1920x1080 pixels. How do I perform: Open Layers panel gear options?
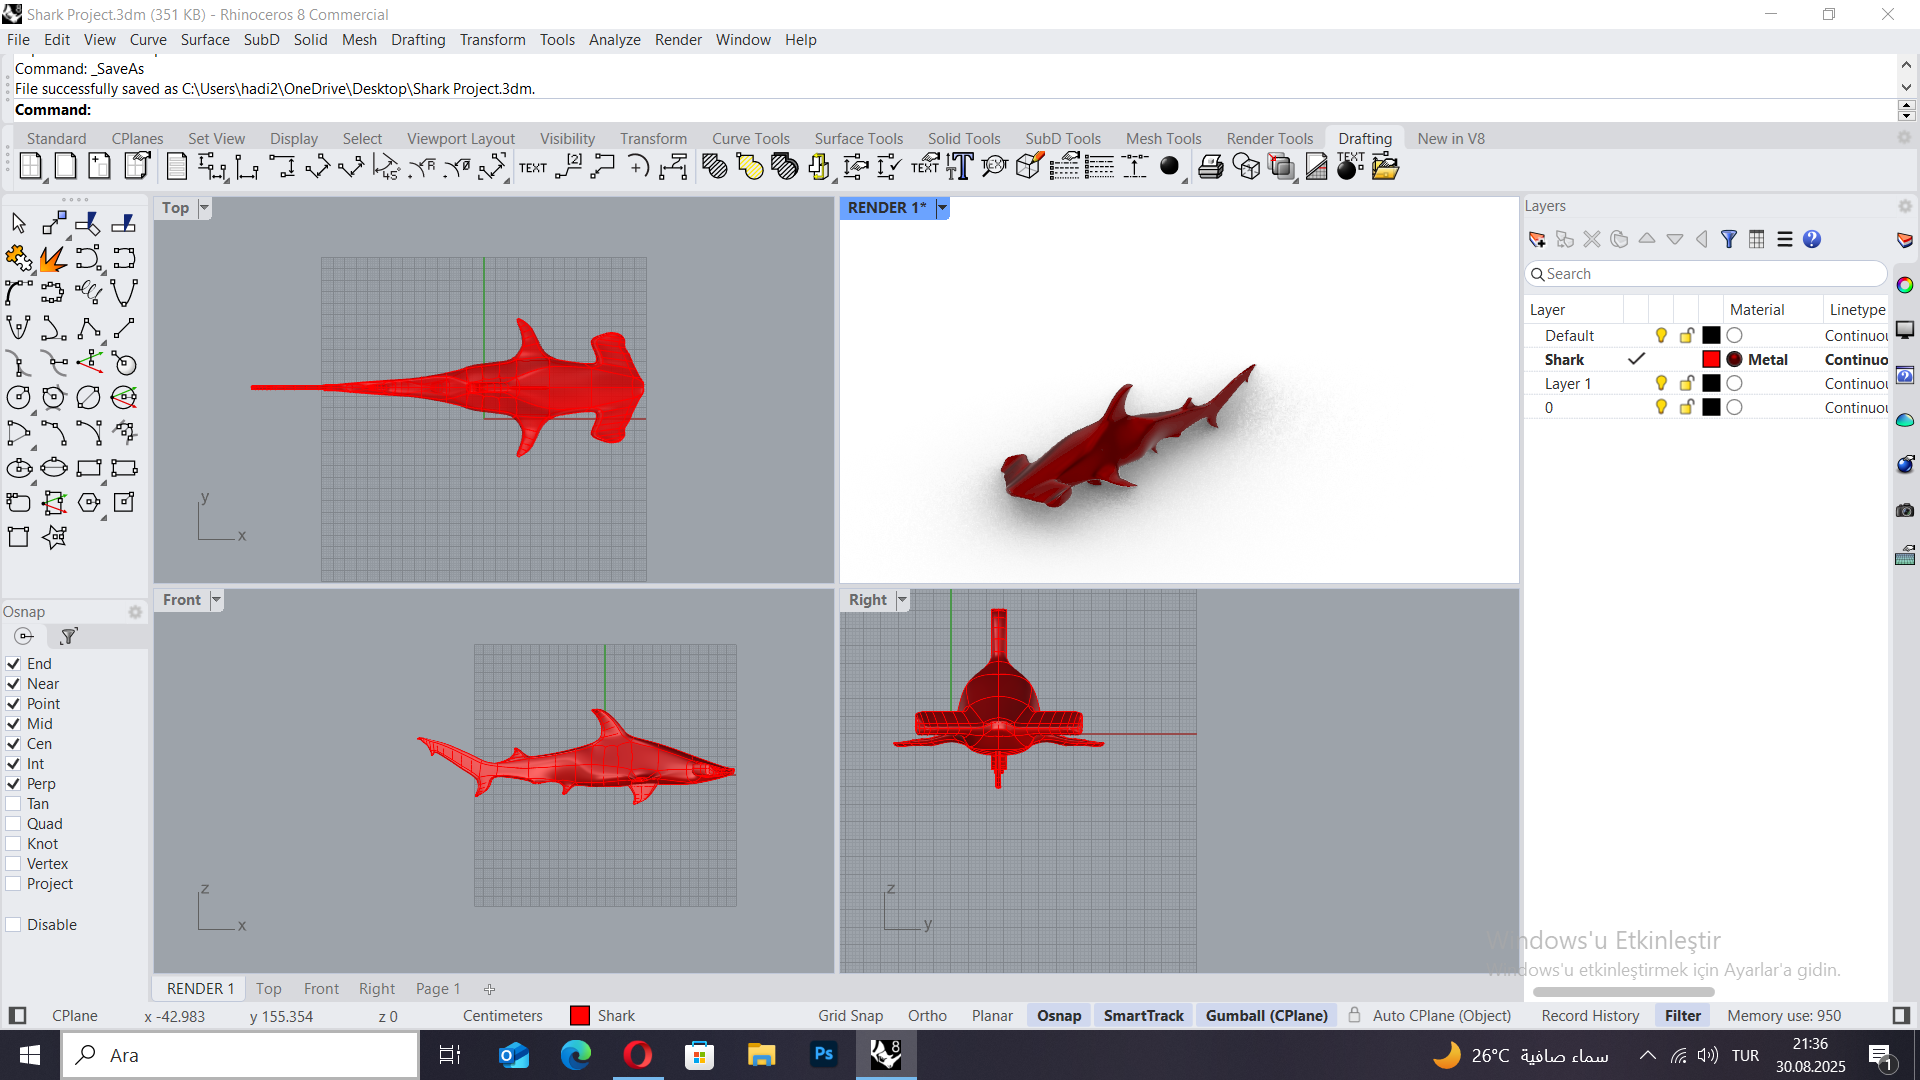(1905, 206)
